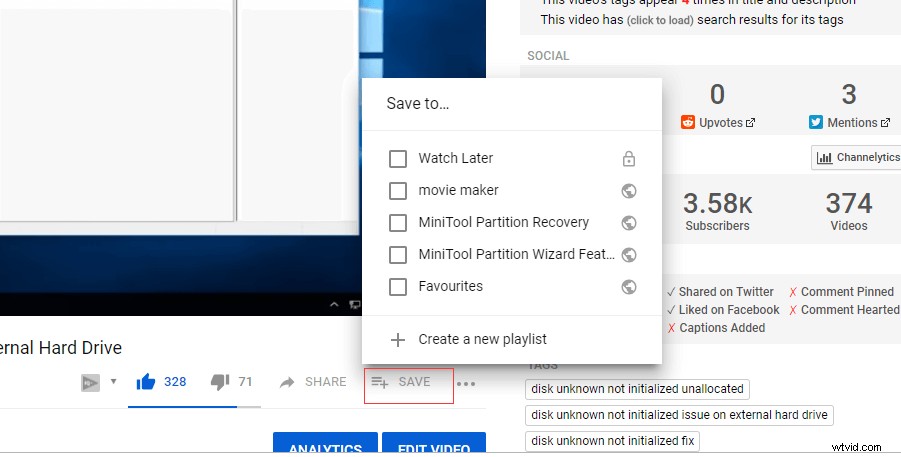Open the ANALYTICS button
This screenshot has width=901, height=457.
[x=325, y=444]
